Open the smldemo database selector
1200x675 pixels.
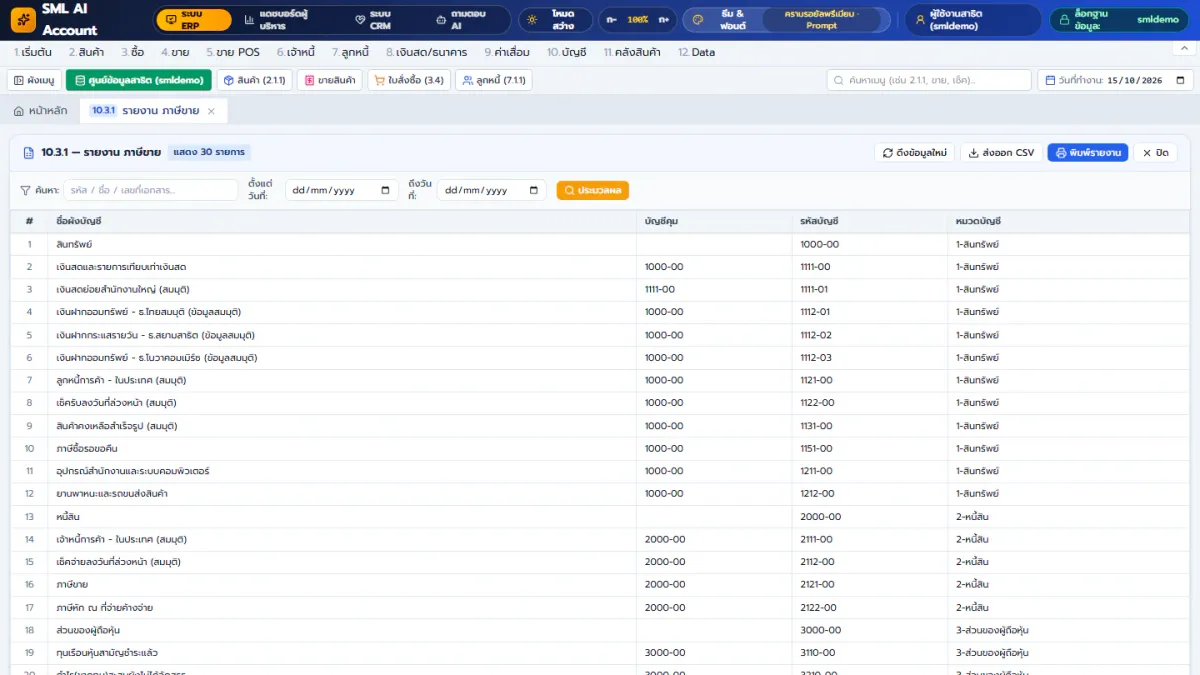click(x=1120, y=20)
